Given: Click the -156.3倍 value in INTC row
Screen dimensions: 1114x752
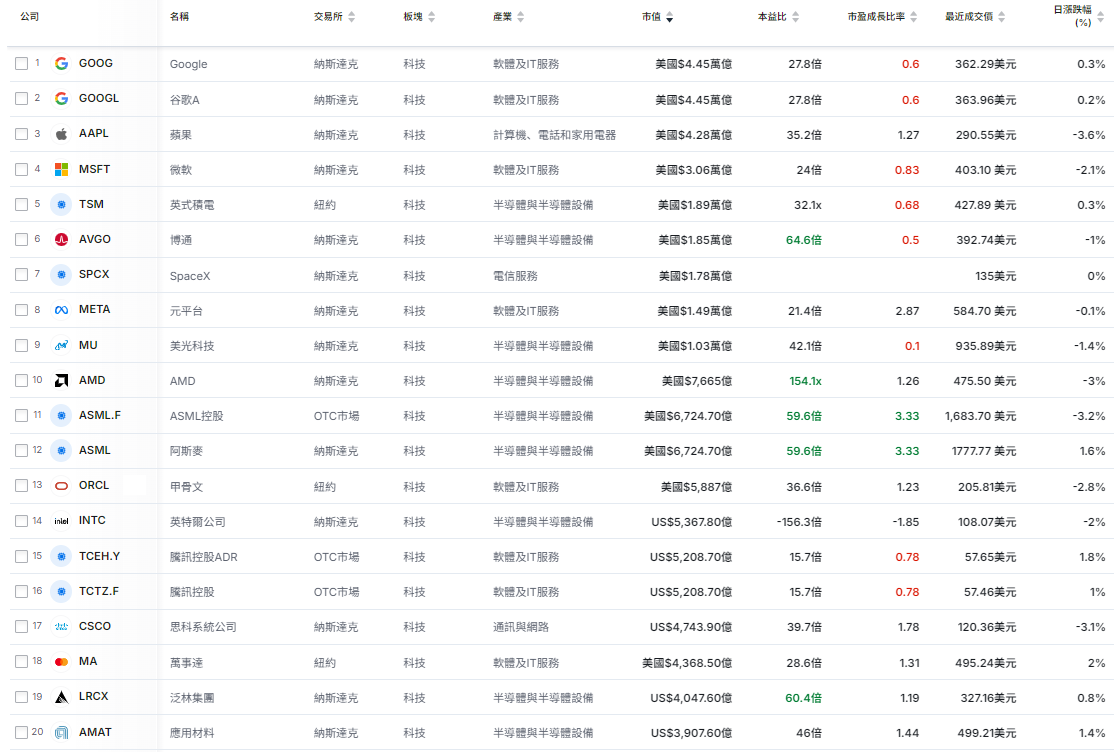Looking at the screenshot, I should click(799, 522).
